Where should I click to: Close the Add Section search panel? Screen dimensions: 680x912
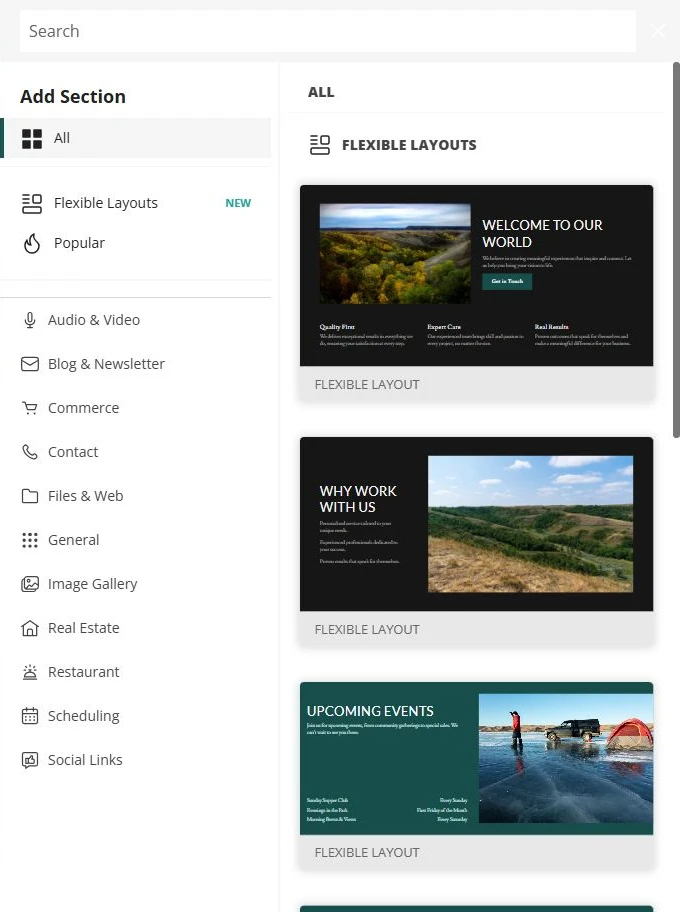pos(658,31)
